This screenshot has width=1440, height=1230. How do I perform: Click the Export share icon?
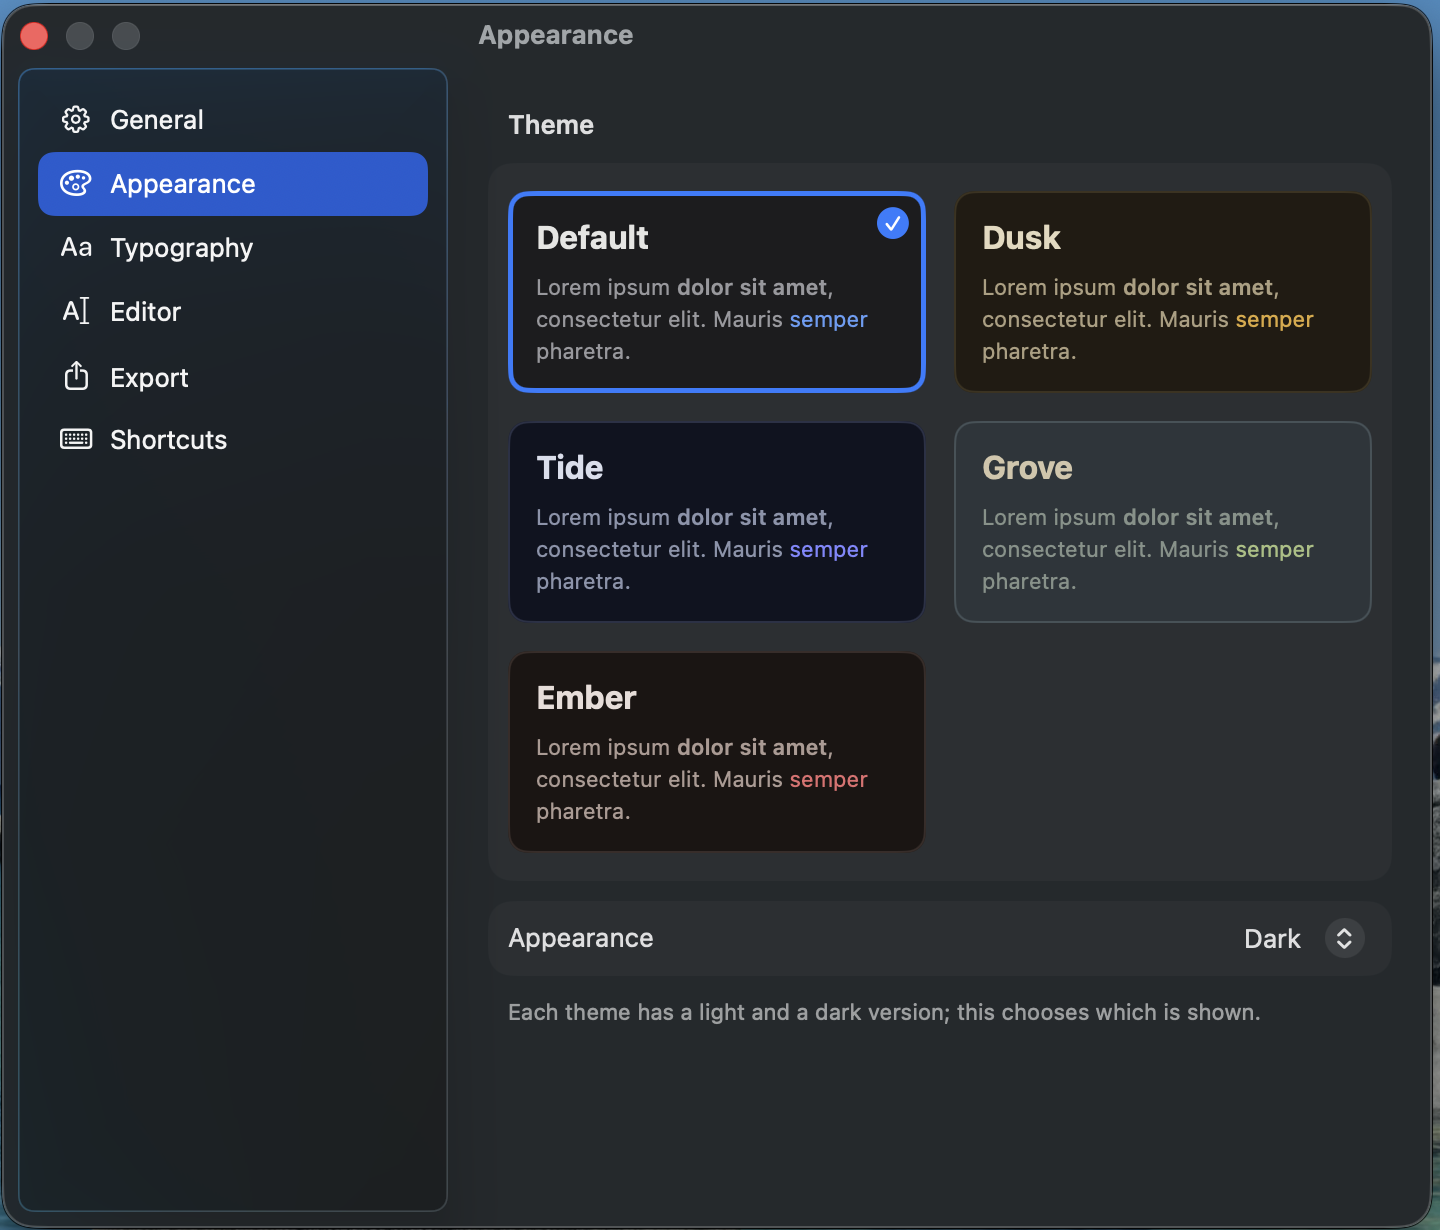click(76, 376)
